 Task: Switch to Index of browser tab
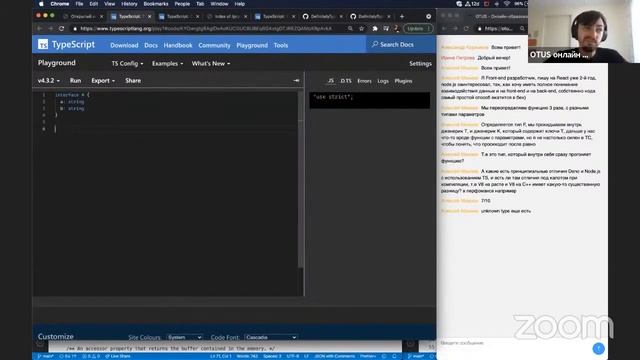coord(227,16)
